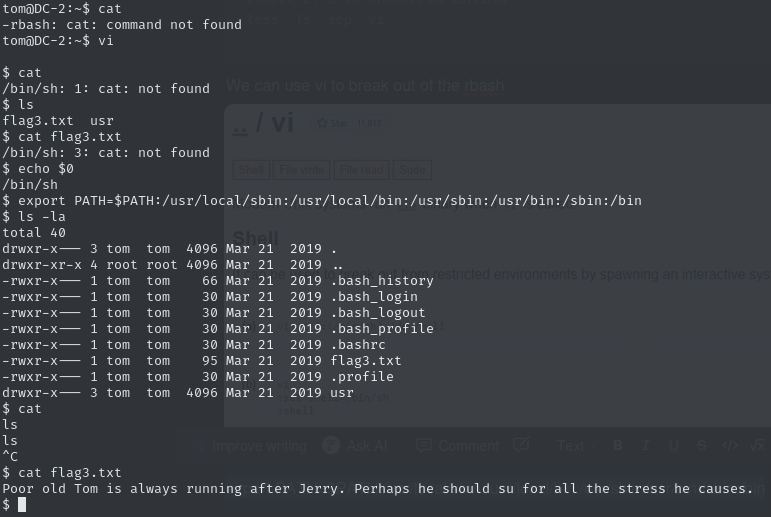This screenshot has height=517, width=771.
Task: Click flag3.txt in the ls -la listing
Action: (366, 361)
